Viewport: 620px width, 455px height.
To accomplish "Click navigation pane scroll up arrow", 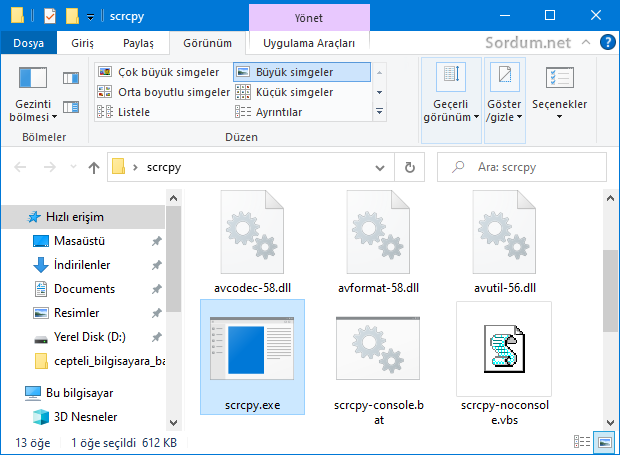I will [x=173, y=198].
